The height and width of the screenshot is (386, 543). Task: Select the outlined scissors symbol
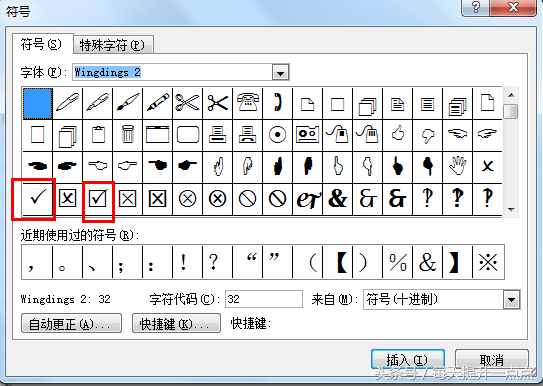187,103
